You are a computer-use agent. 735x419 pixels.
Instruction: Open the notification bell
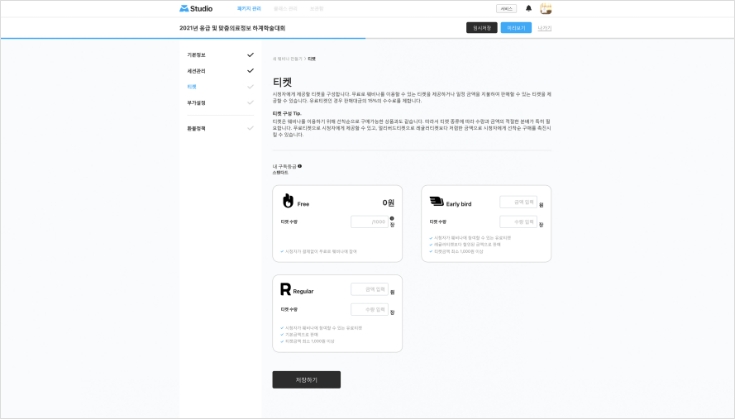[528, 8]
